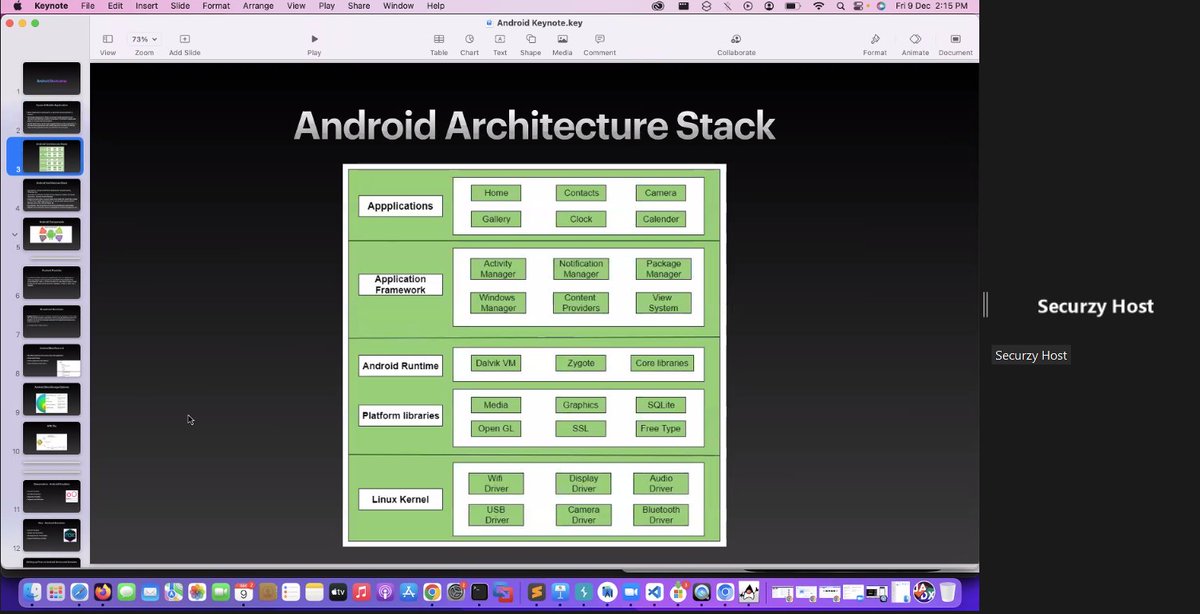1200x614 pixels.
Task: Open the Media menu in the toolbar
Action: pyautogui.click(x=562, y=39)
